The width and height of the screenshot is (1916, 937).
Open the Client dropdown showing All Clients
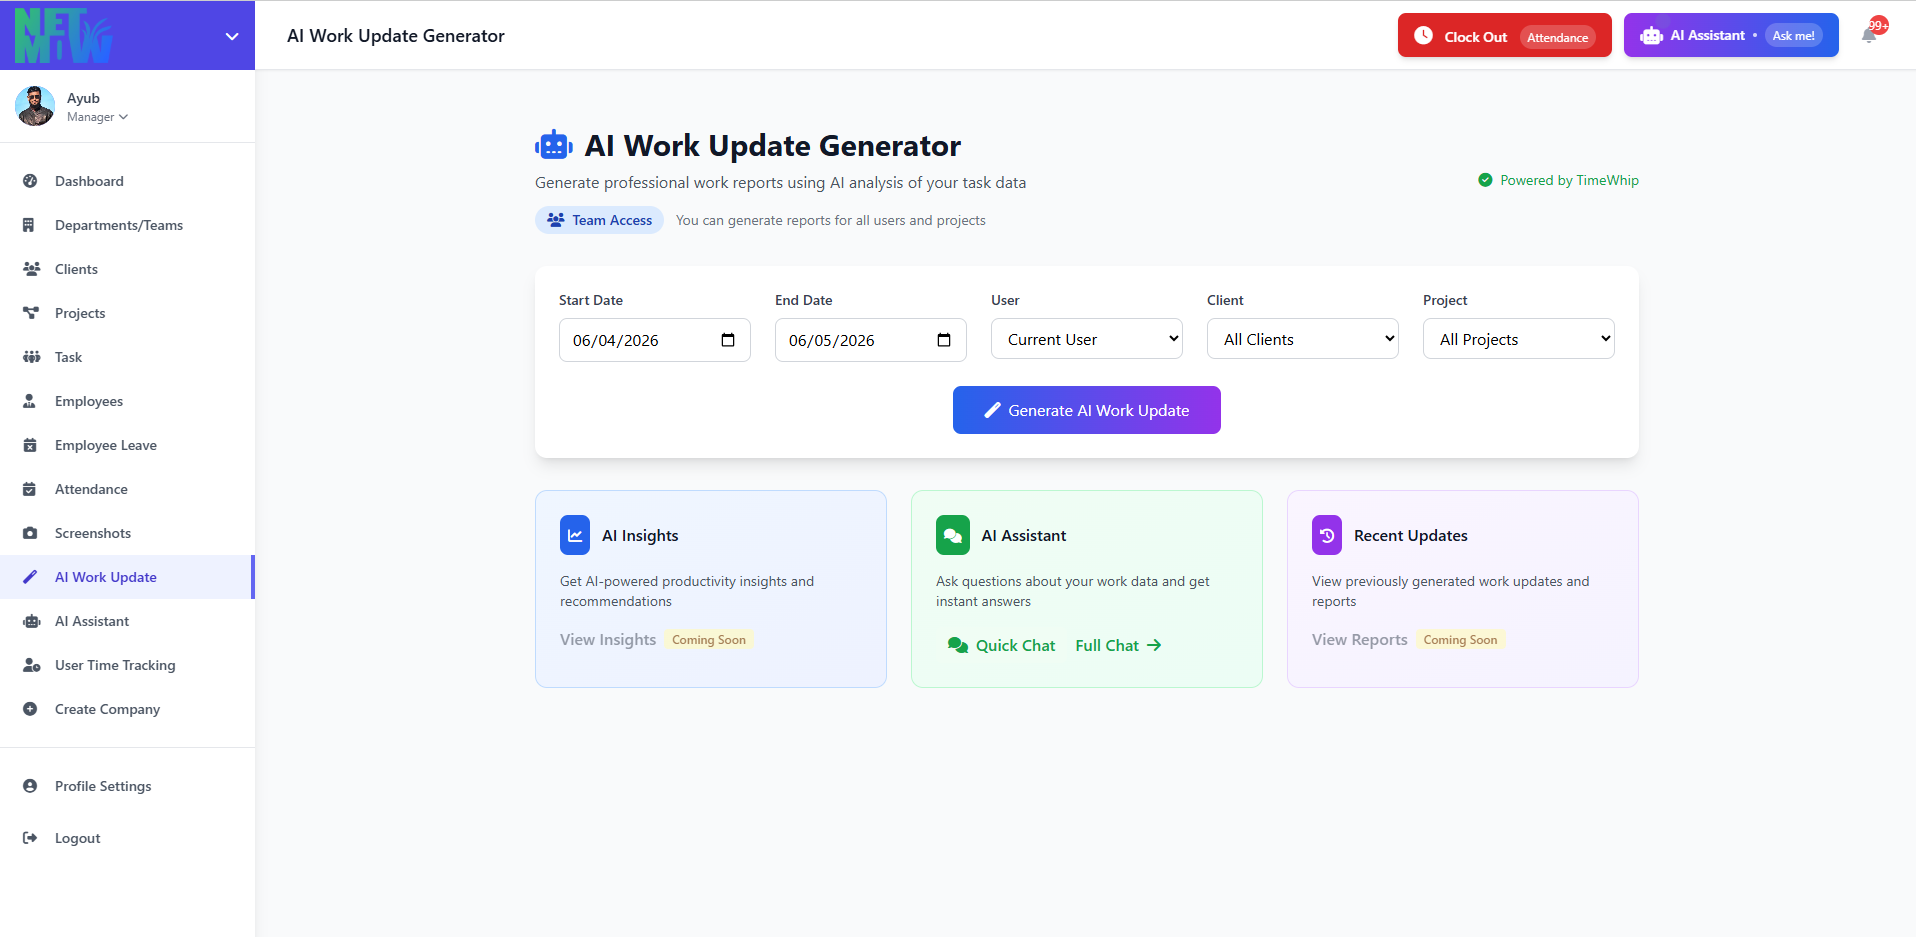[1303, 339]
